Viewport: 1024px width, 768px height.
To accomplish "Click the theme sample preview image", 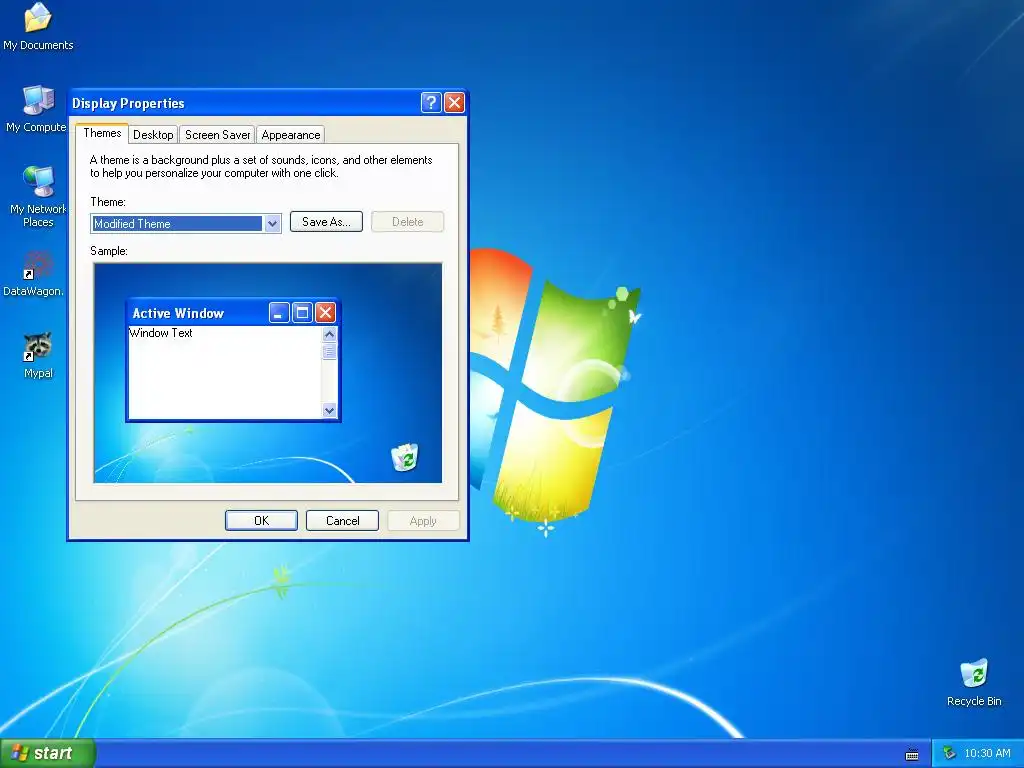I will point(268,373).
